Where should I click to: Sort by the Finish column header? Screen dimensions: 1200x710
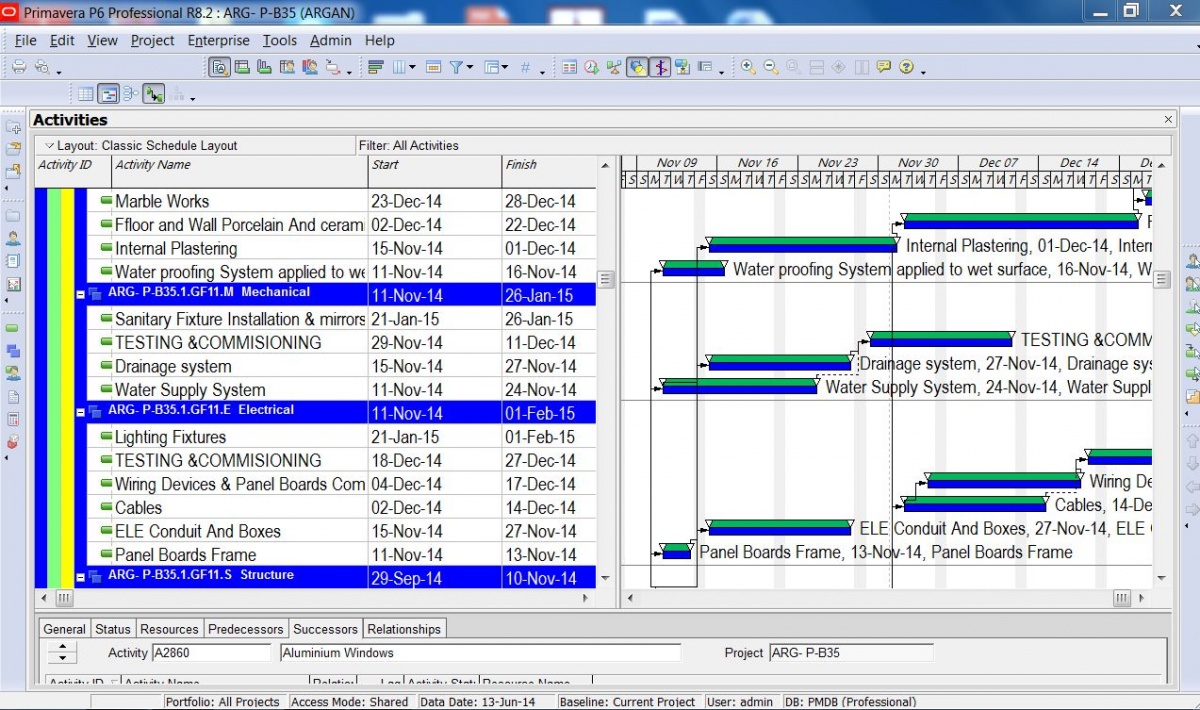coord(548,172)
